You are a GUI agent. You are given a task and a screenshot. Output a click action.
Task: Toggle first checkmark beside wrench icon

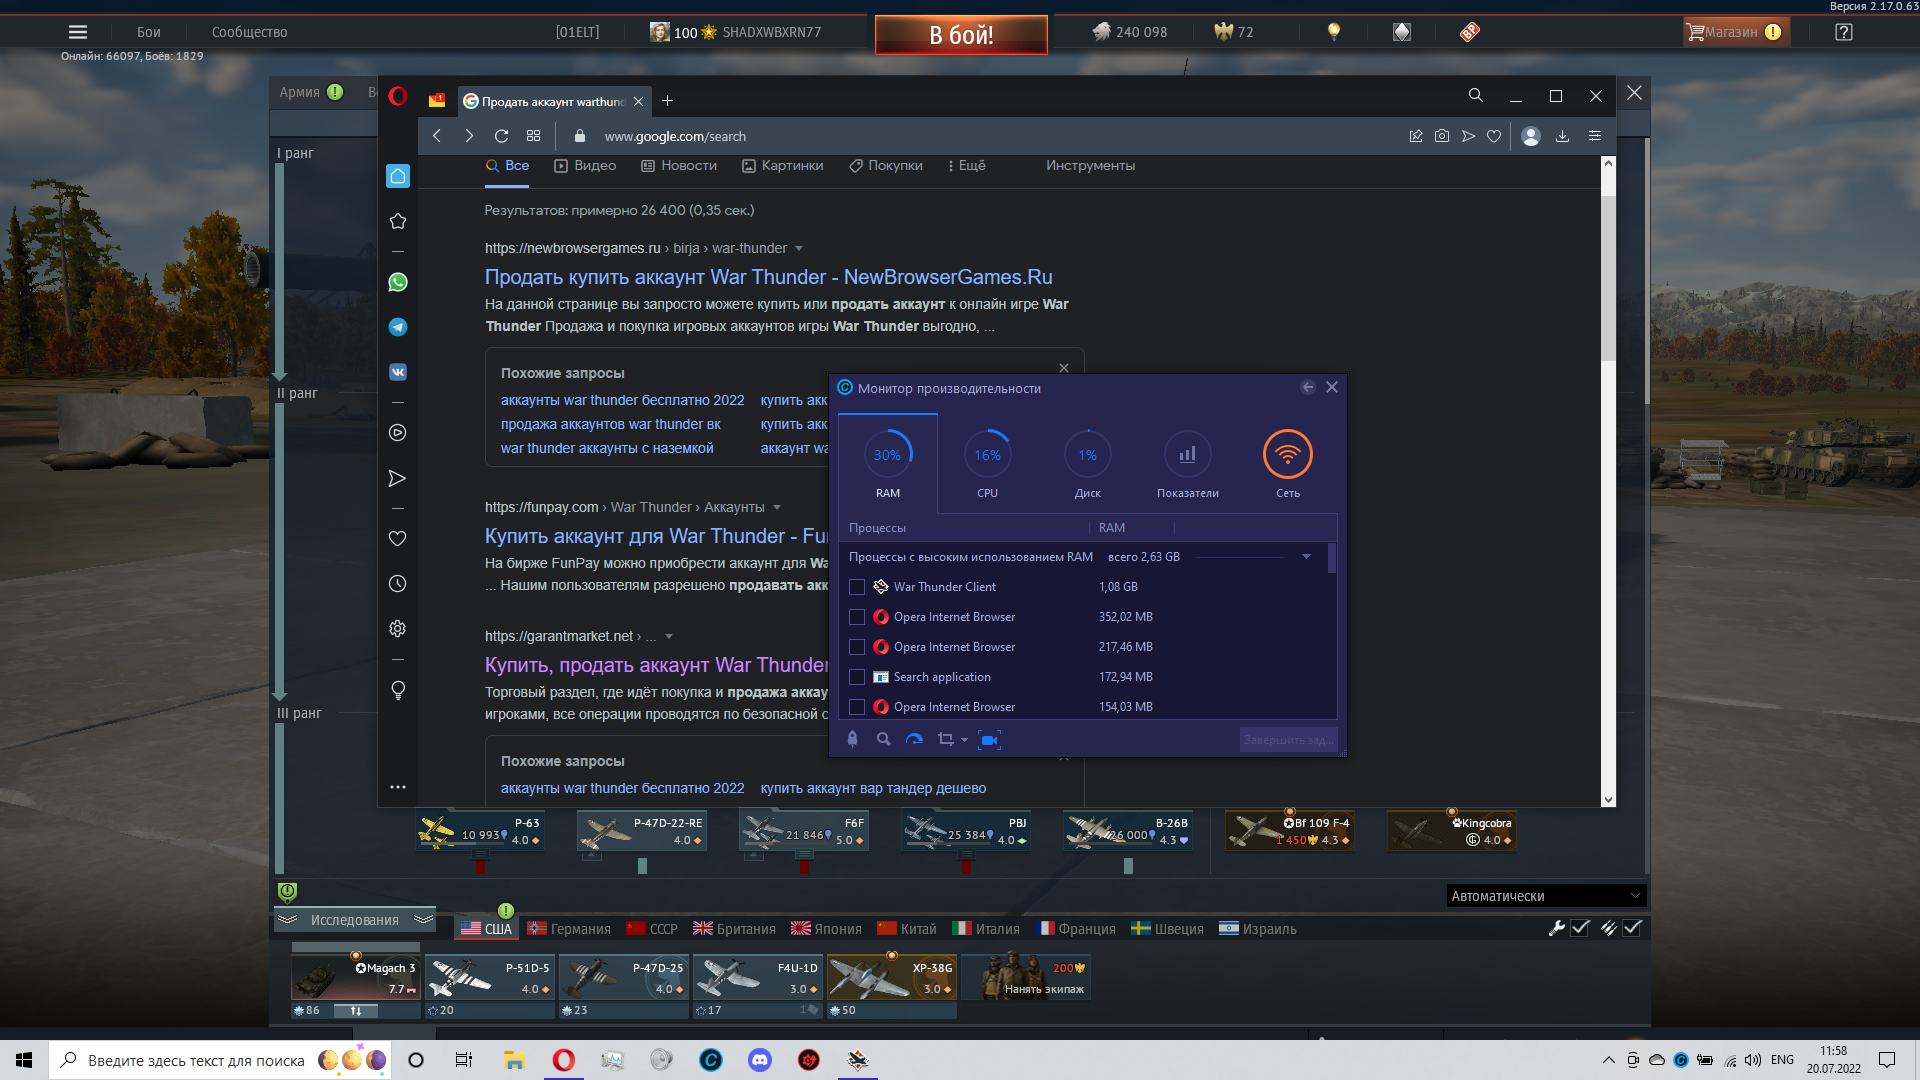pos(1580,928)
